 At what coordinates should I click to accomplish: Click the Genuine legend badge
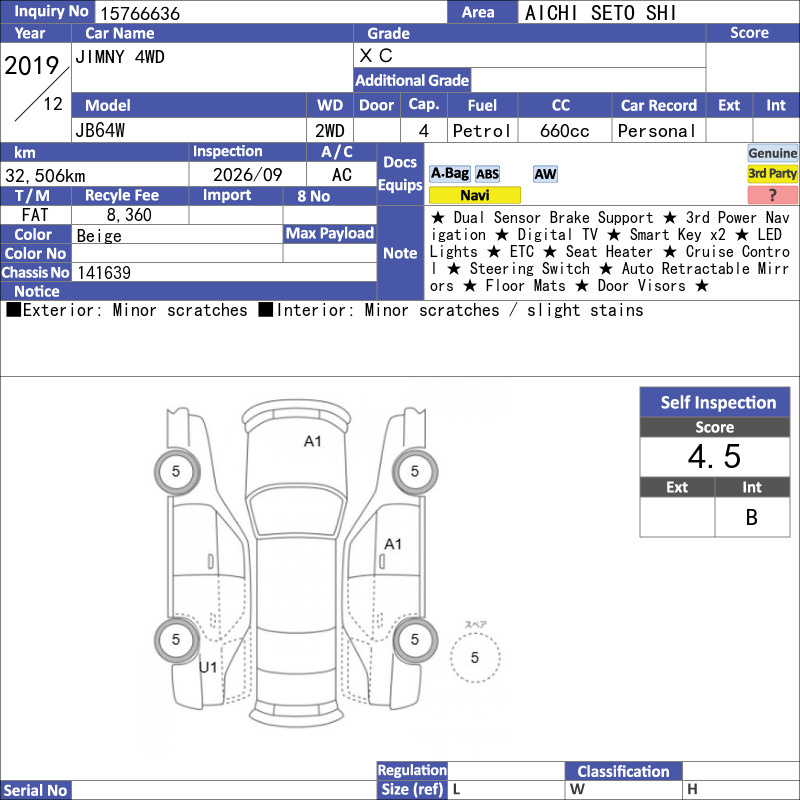[x=772, y=153]
